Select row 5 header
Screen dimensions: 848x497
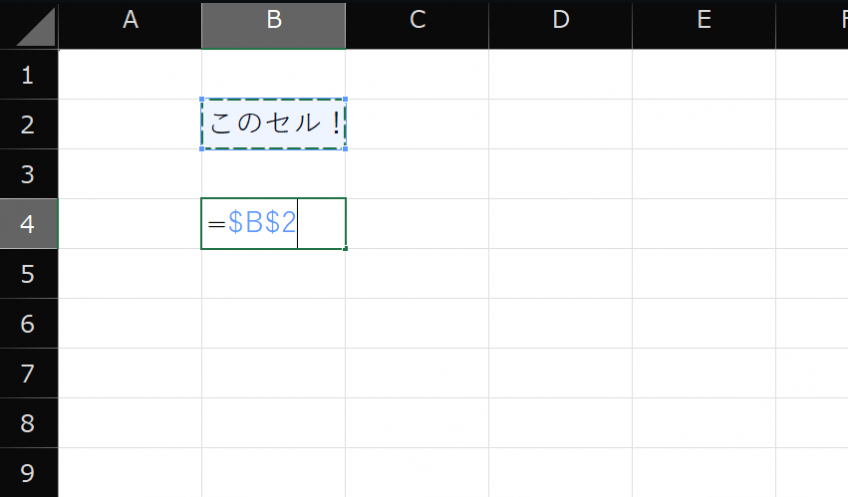click(x=28, y=273)
